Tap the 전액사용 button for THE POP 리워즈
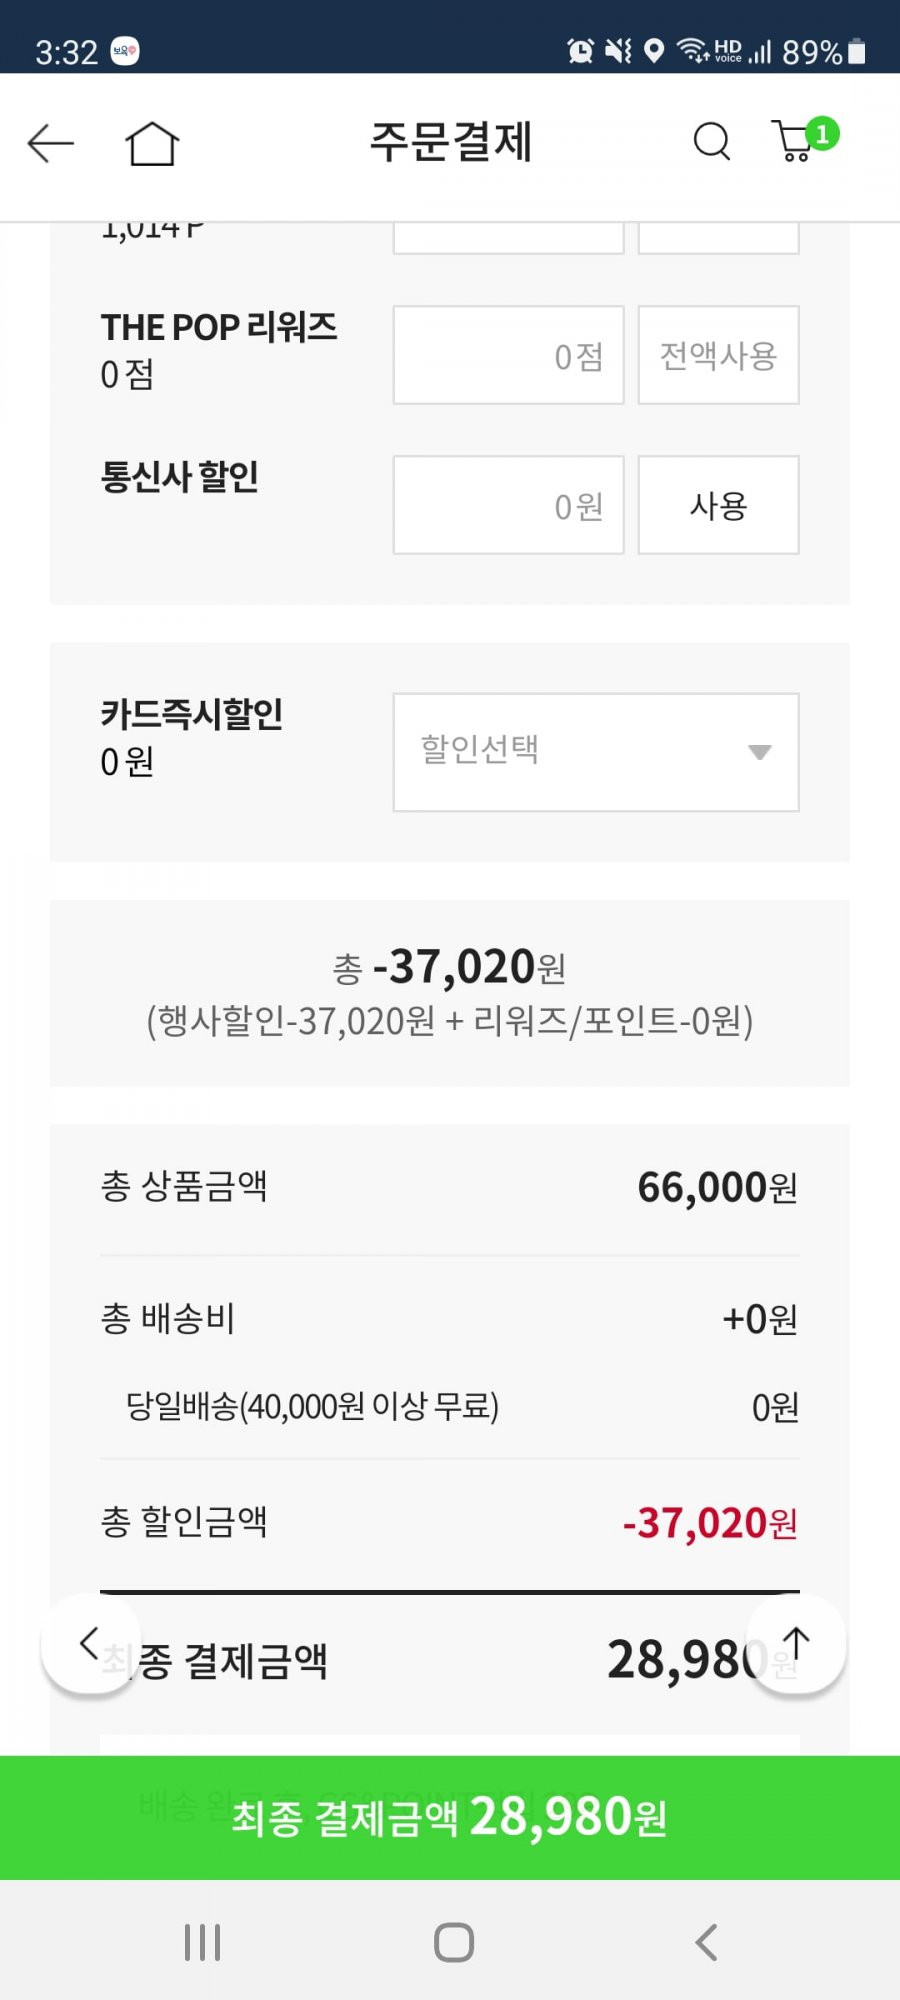The width and height of the screenshot is (900, 2000). point(718,355)
